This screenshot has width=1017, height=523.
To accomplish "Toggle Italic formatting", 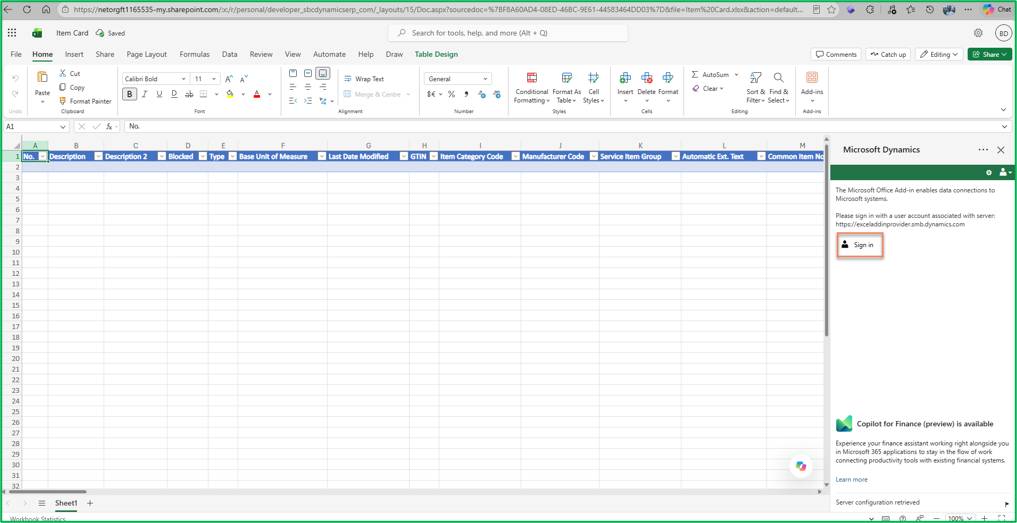I will 145,94.
